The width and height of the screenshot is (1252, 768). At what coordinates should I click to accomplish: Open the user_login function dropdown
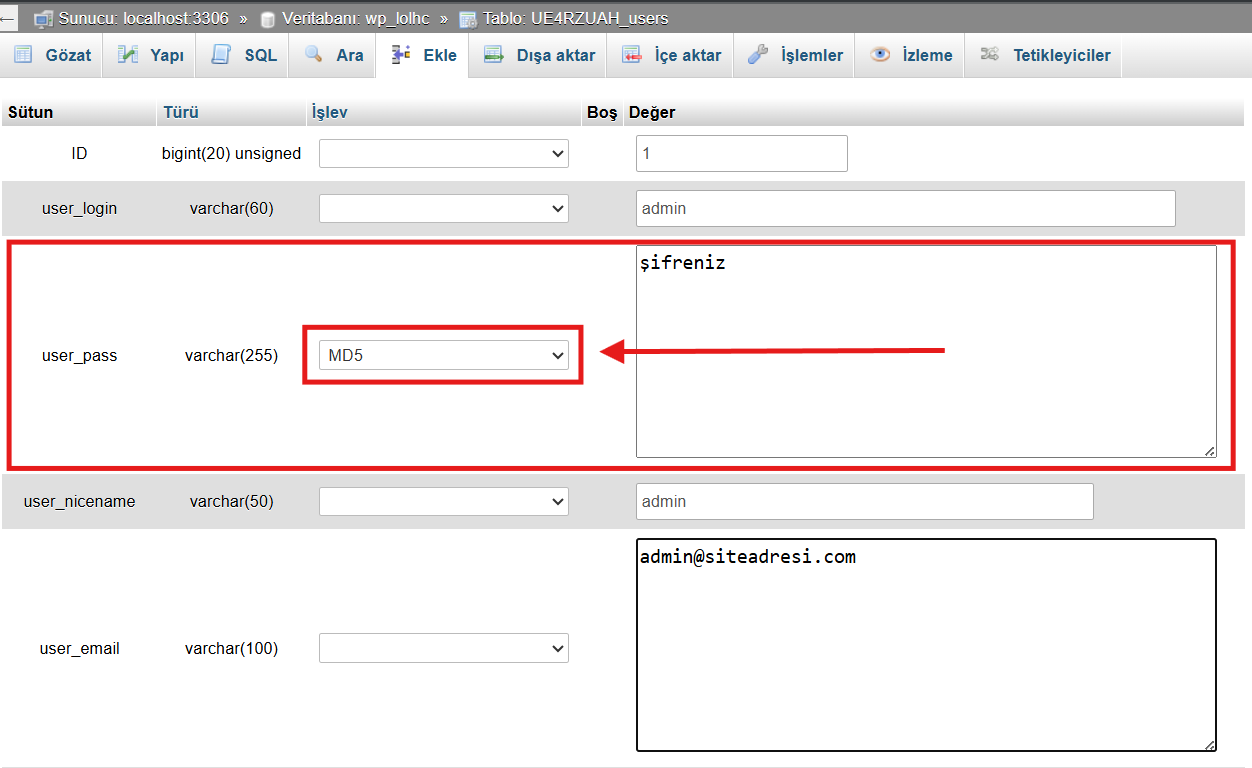tap(443, 209)
